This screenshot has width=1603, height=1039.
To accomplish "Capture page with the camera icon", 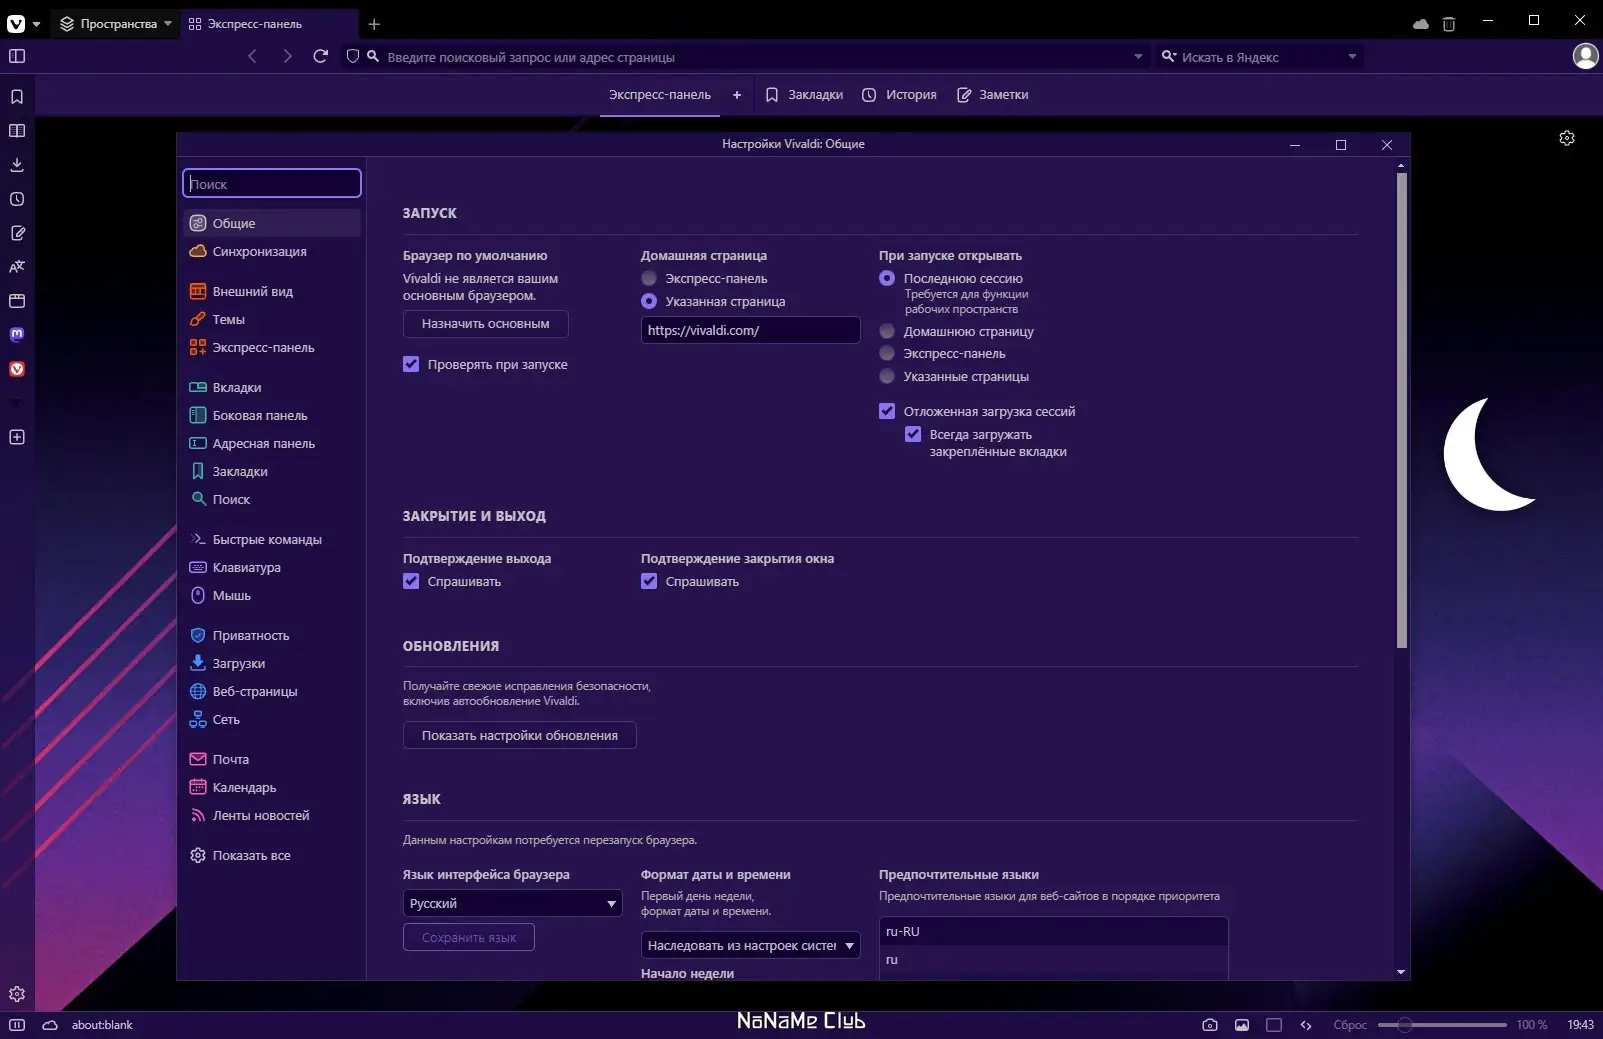I will tap(1210, 1025).
